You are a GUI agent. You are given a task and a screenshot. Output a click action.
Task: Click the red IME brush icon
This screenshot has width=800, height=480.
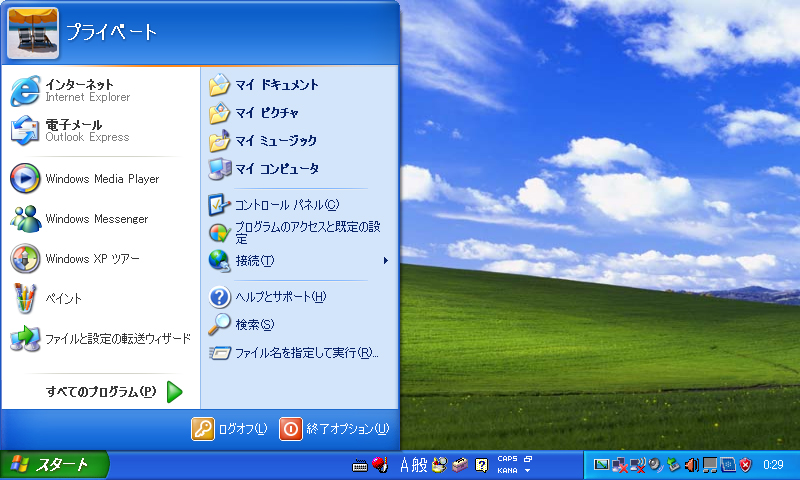click(380, 465)
